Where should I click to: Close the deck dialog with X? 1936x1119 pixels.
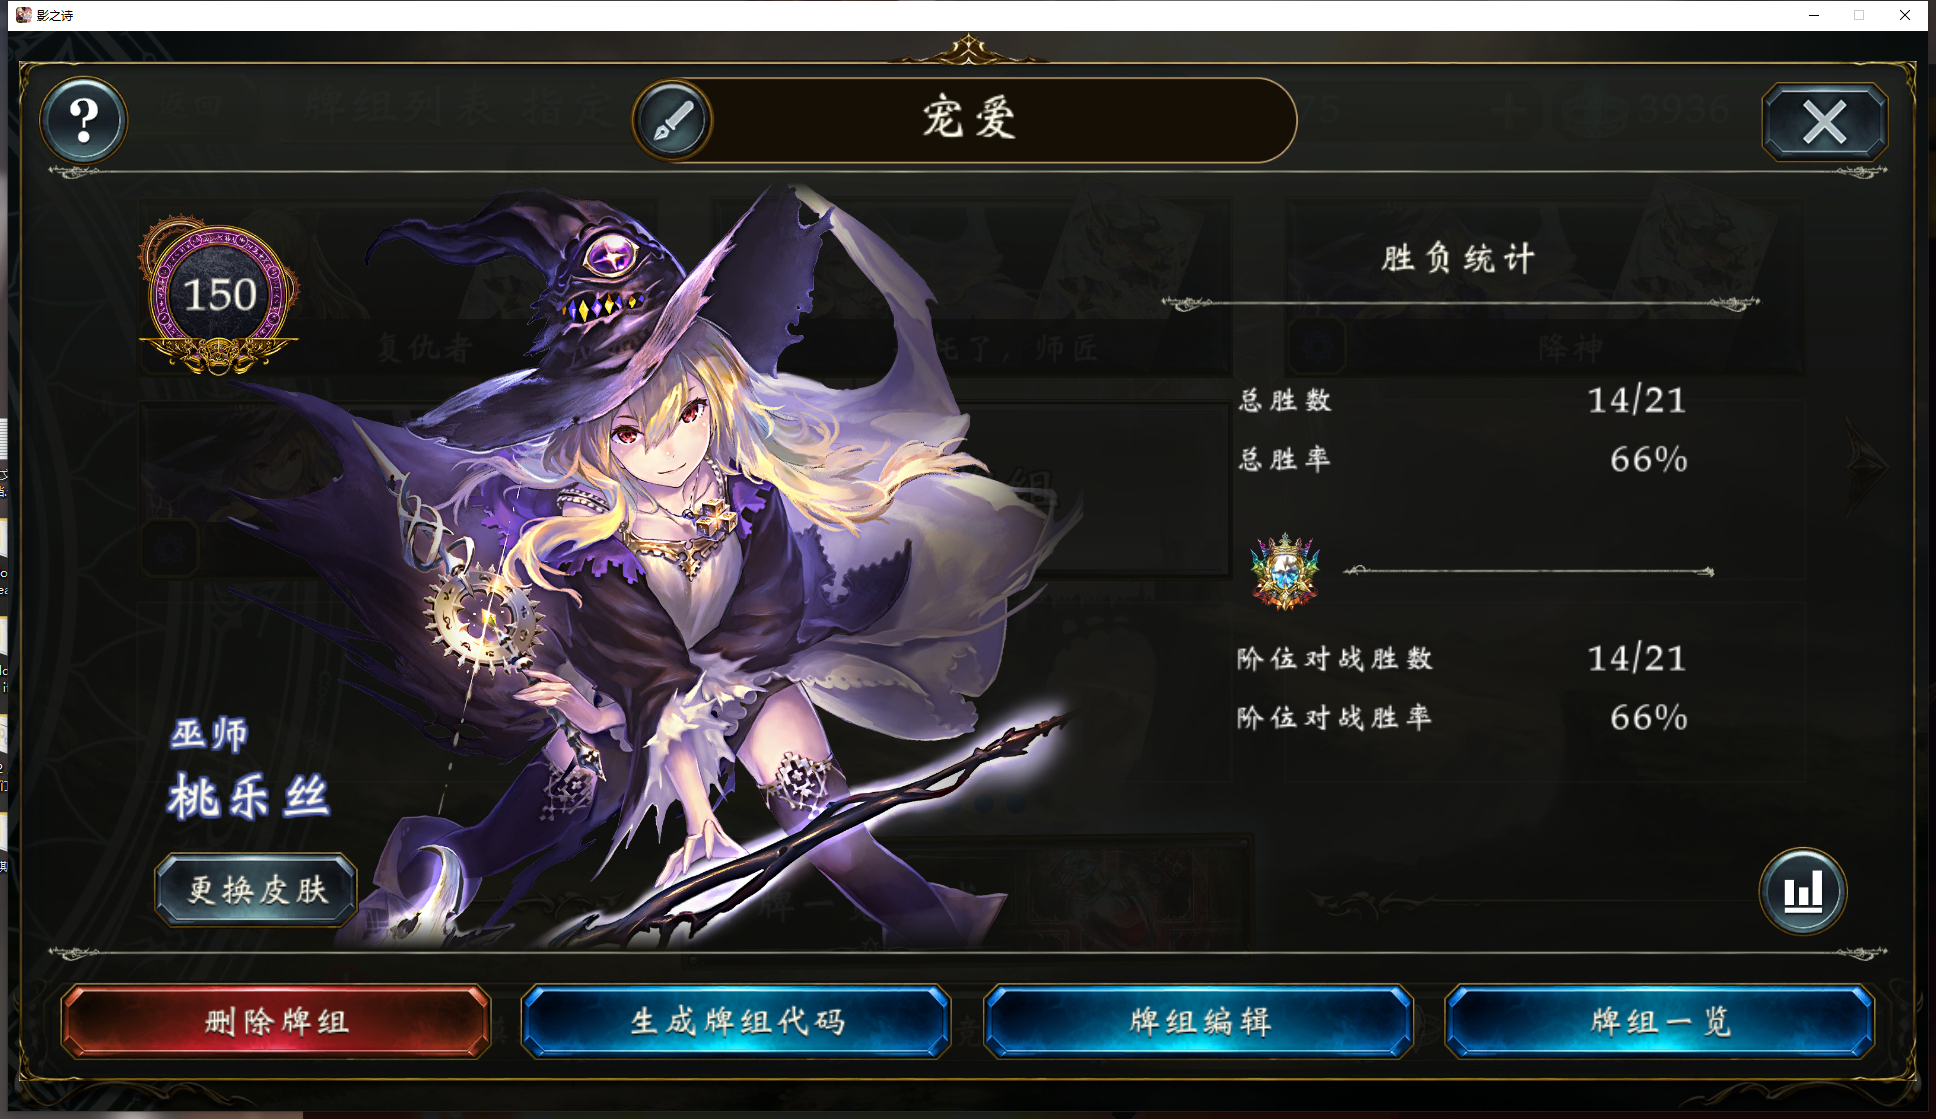pyautogui.click(x=1825, y=122)
